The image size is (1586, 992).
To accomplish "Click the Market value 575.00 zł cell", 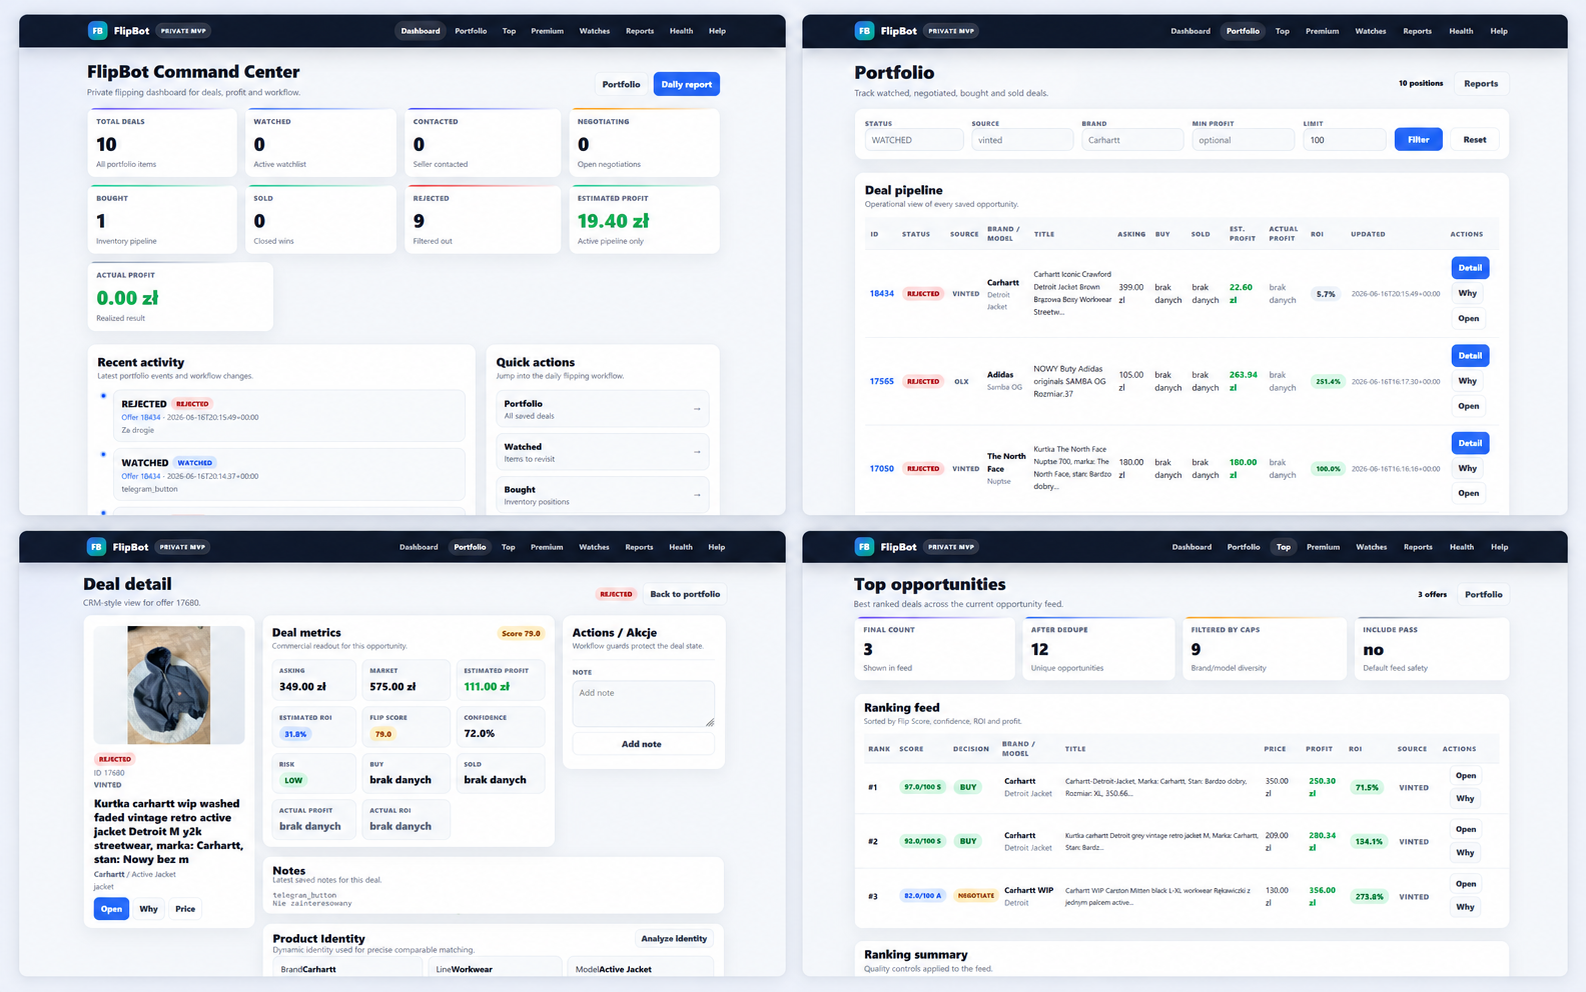I will (x=407, y=680).
